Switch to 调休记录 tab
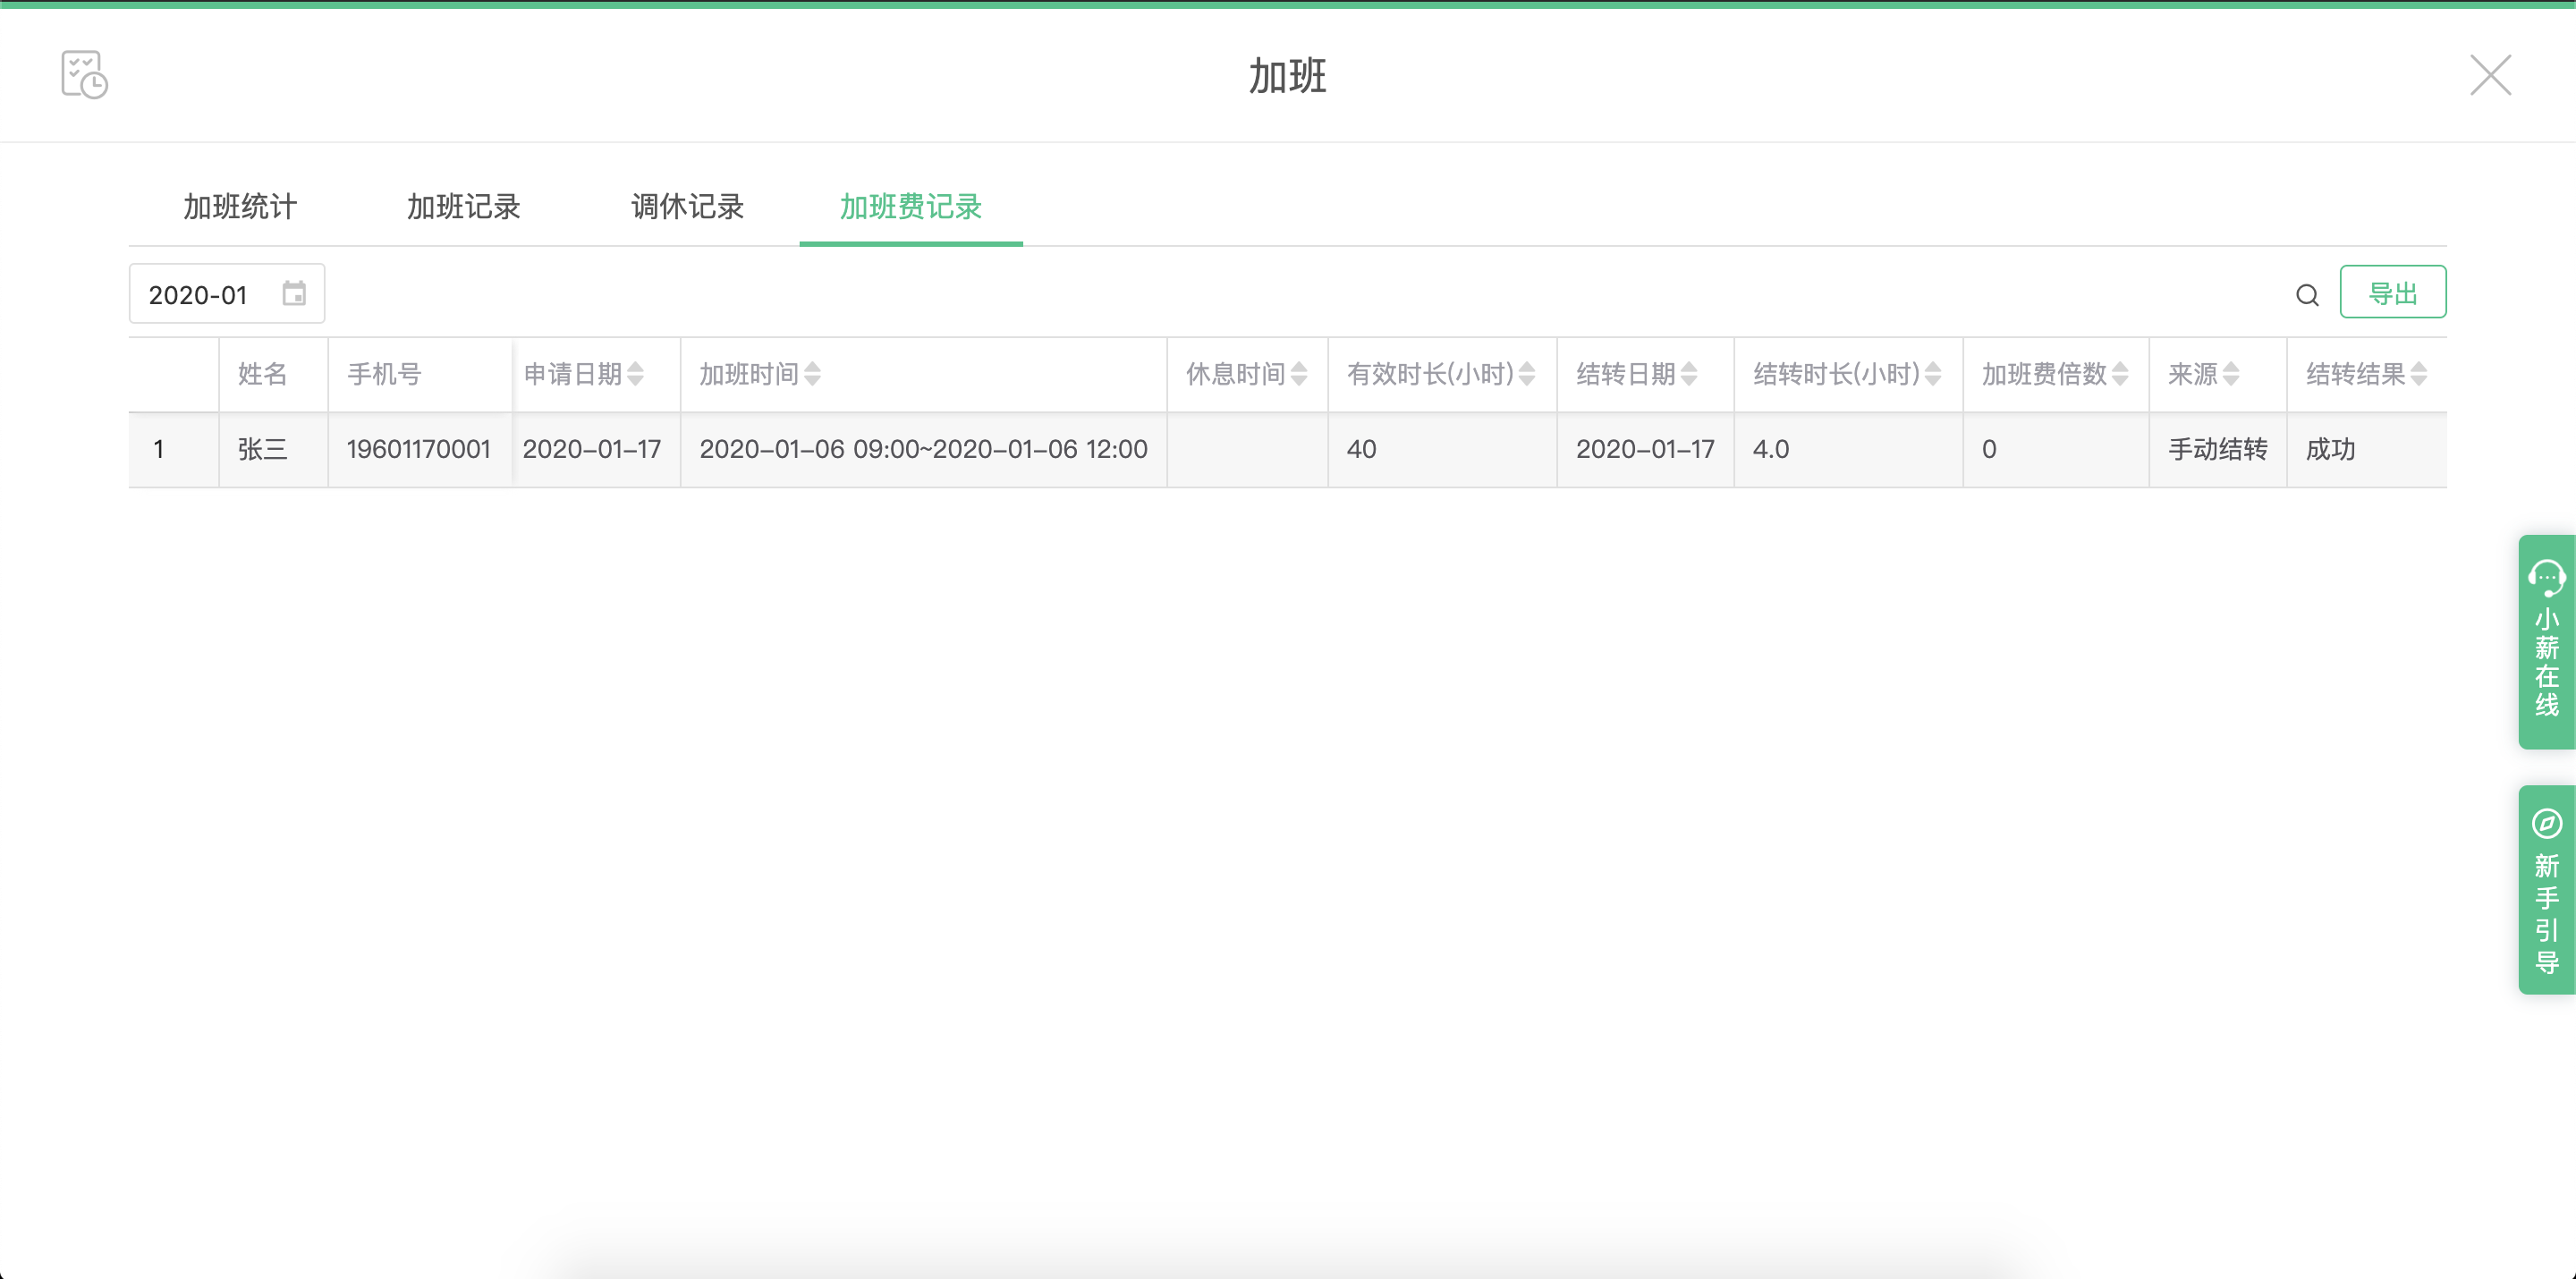 coord(688,207)
